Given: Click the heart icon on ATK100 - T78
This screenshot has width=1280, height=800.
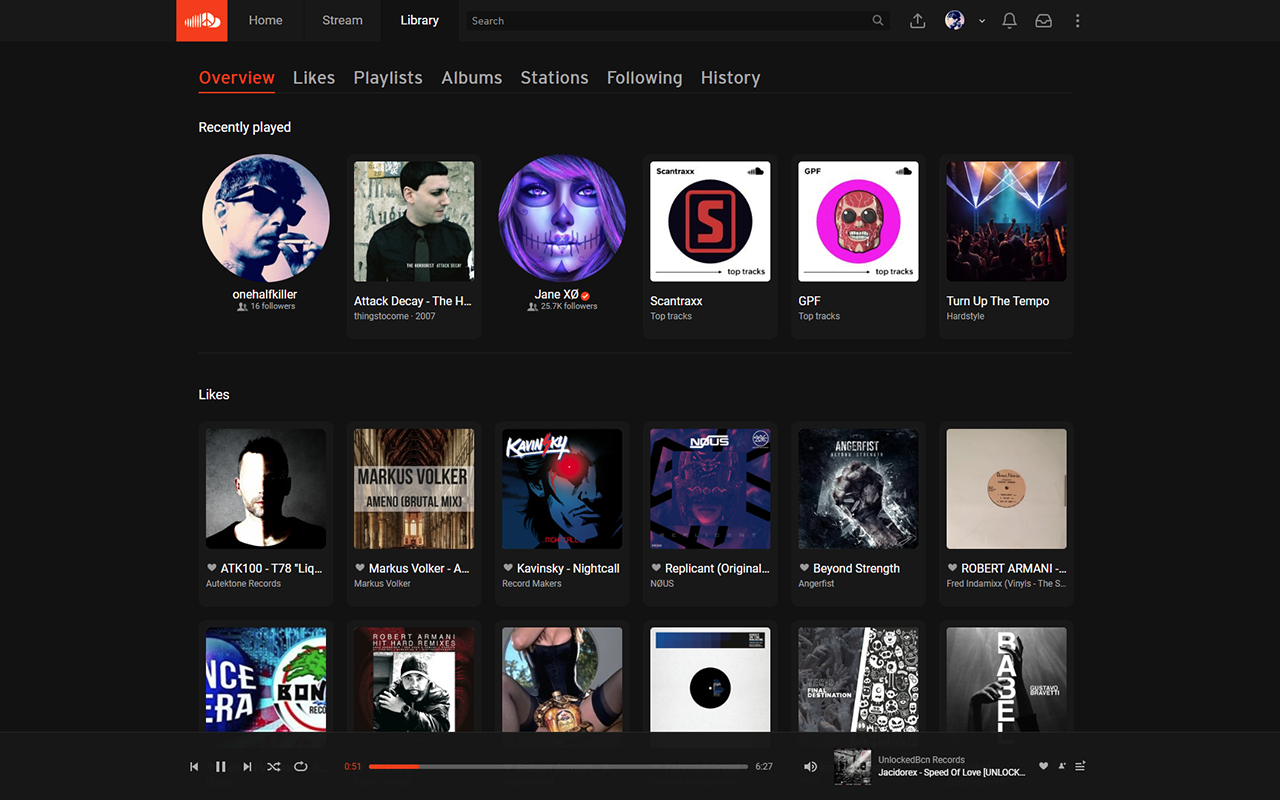Looking at the screenshot, I should [x=212, y=568].
